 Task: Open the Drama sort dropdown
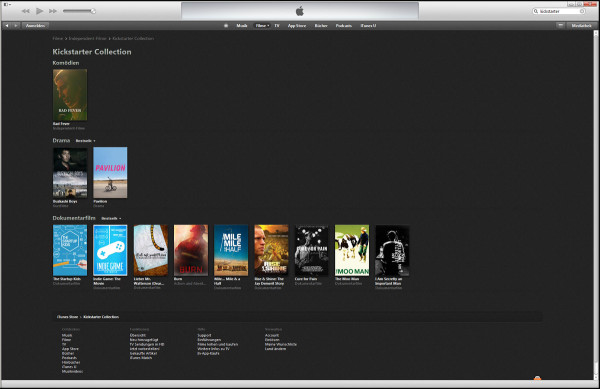[85, 141]
